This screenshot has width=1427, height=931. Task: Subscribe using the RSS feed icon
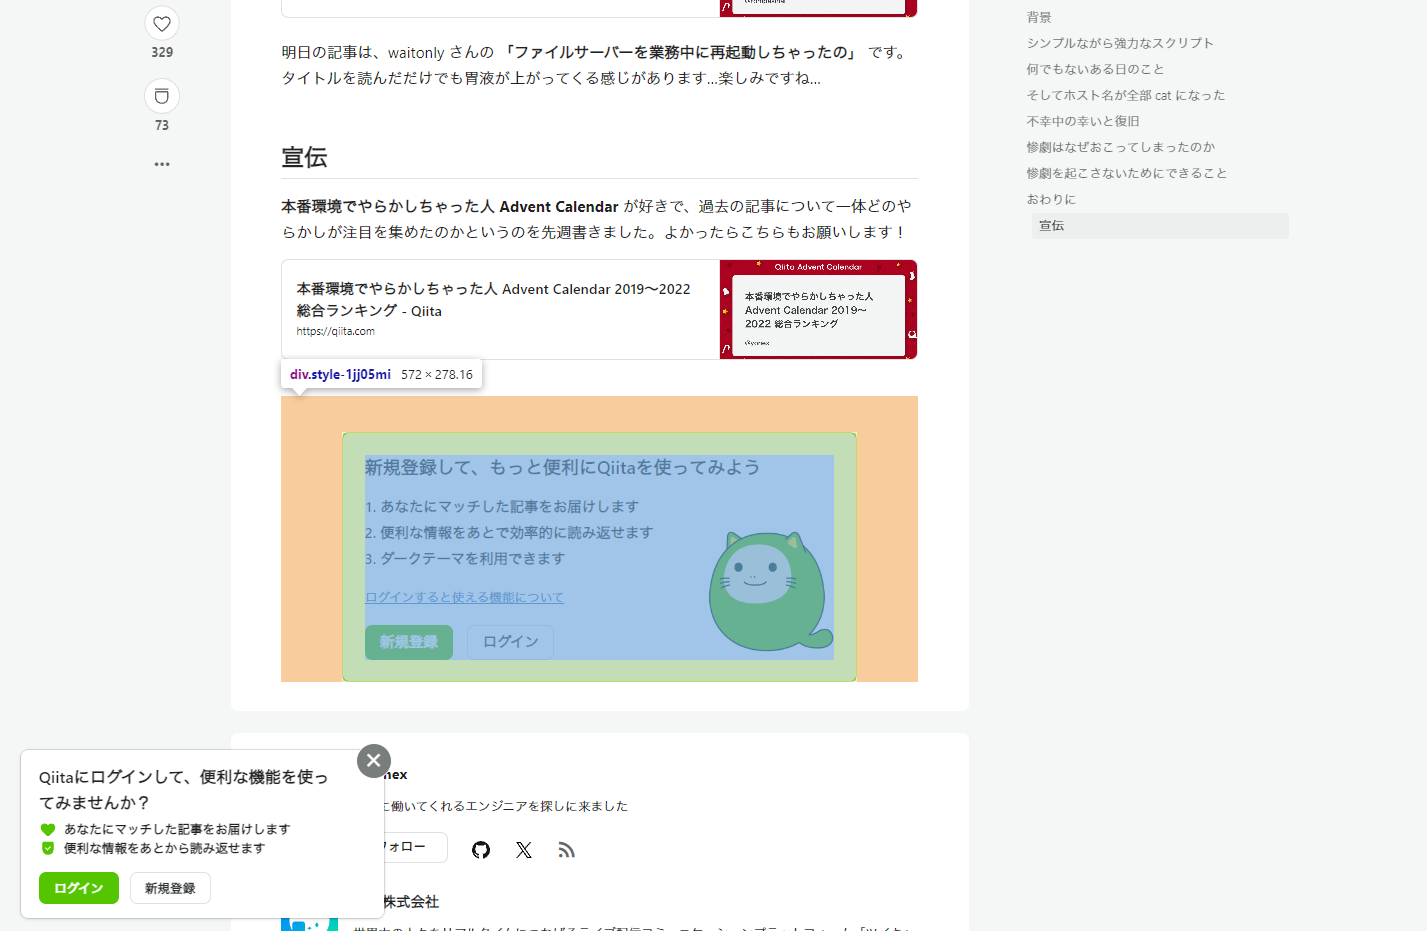[566, 849]
